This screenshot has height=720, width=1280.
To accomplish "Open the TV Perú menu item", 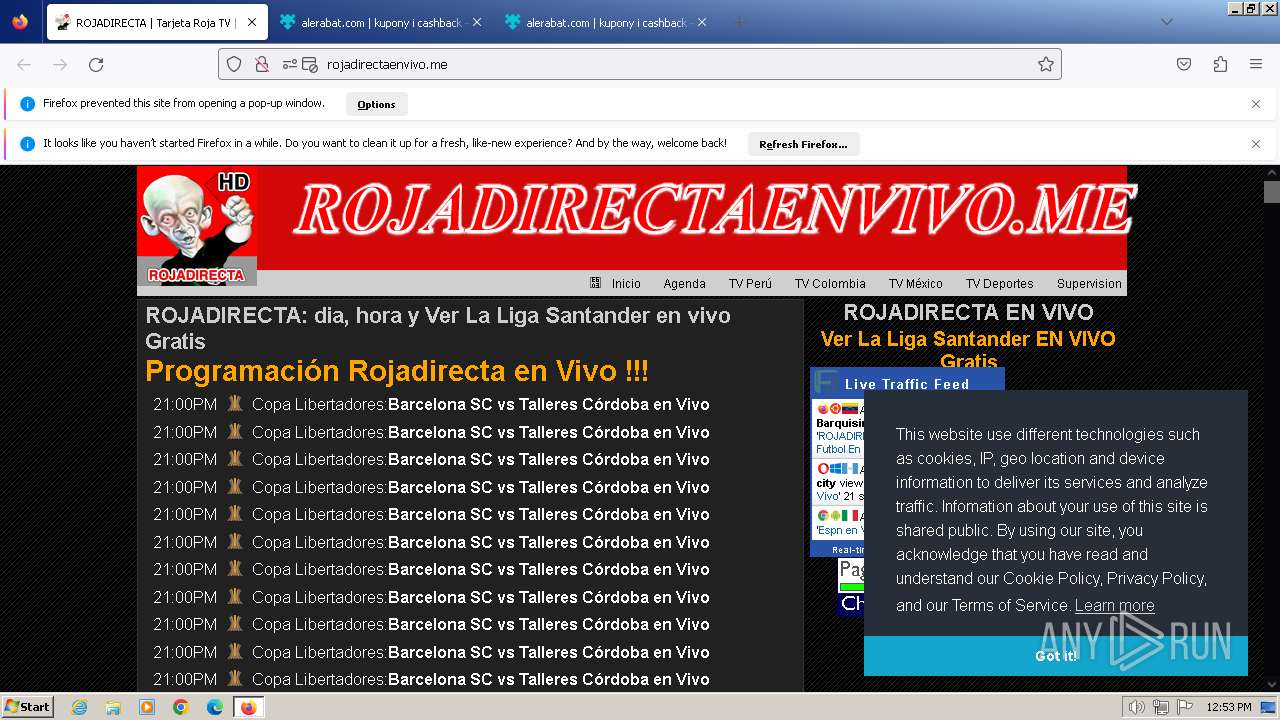I will click(x=750, y=283).
